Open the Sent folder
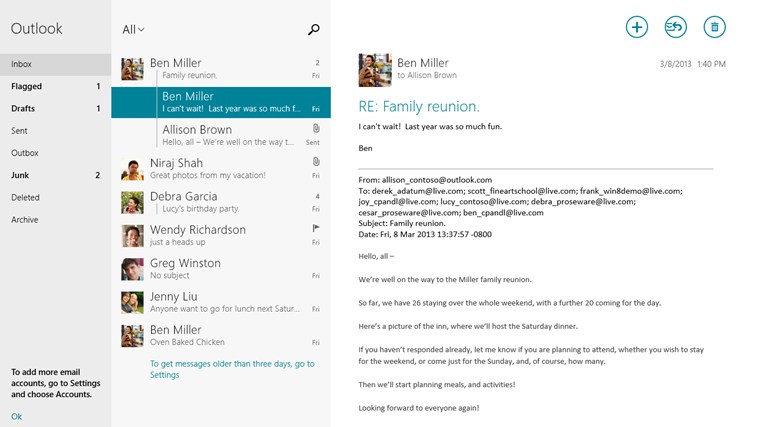Image resolution: width=759 pixels, height=427 pixels. point(56,131)
